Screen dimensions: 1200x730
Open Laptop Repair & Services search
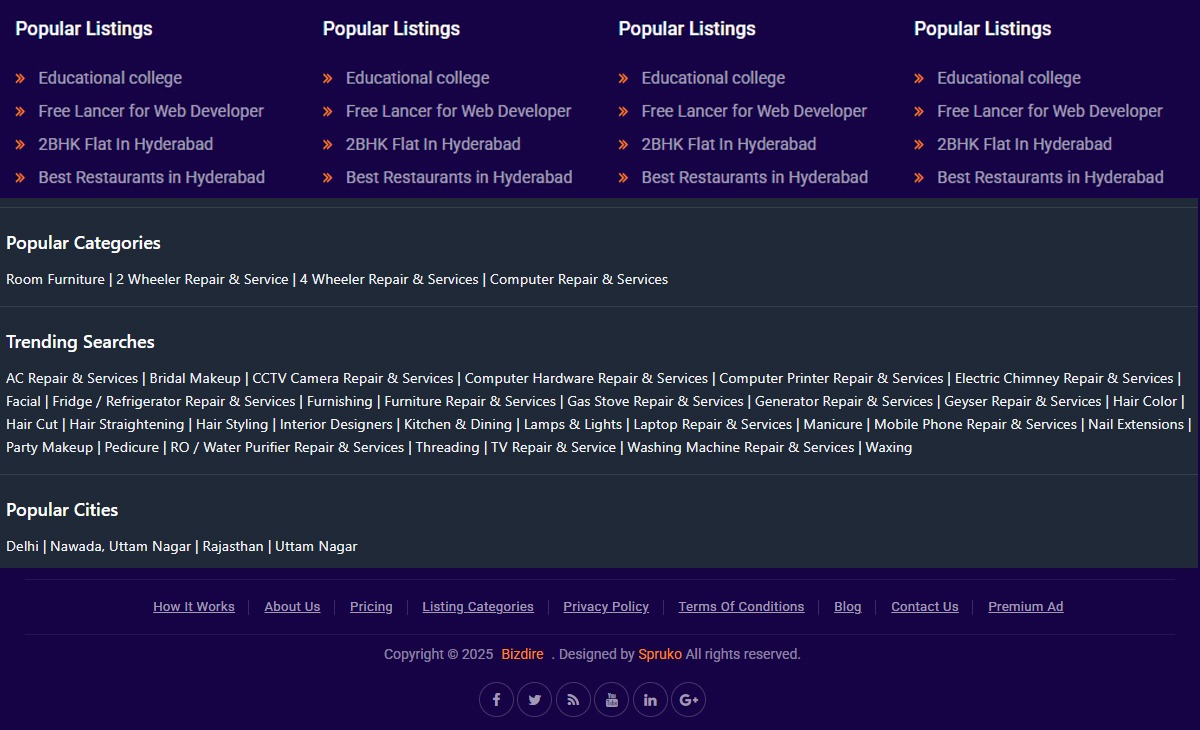(712, 425)
